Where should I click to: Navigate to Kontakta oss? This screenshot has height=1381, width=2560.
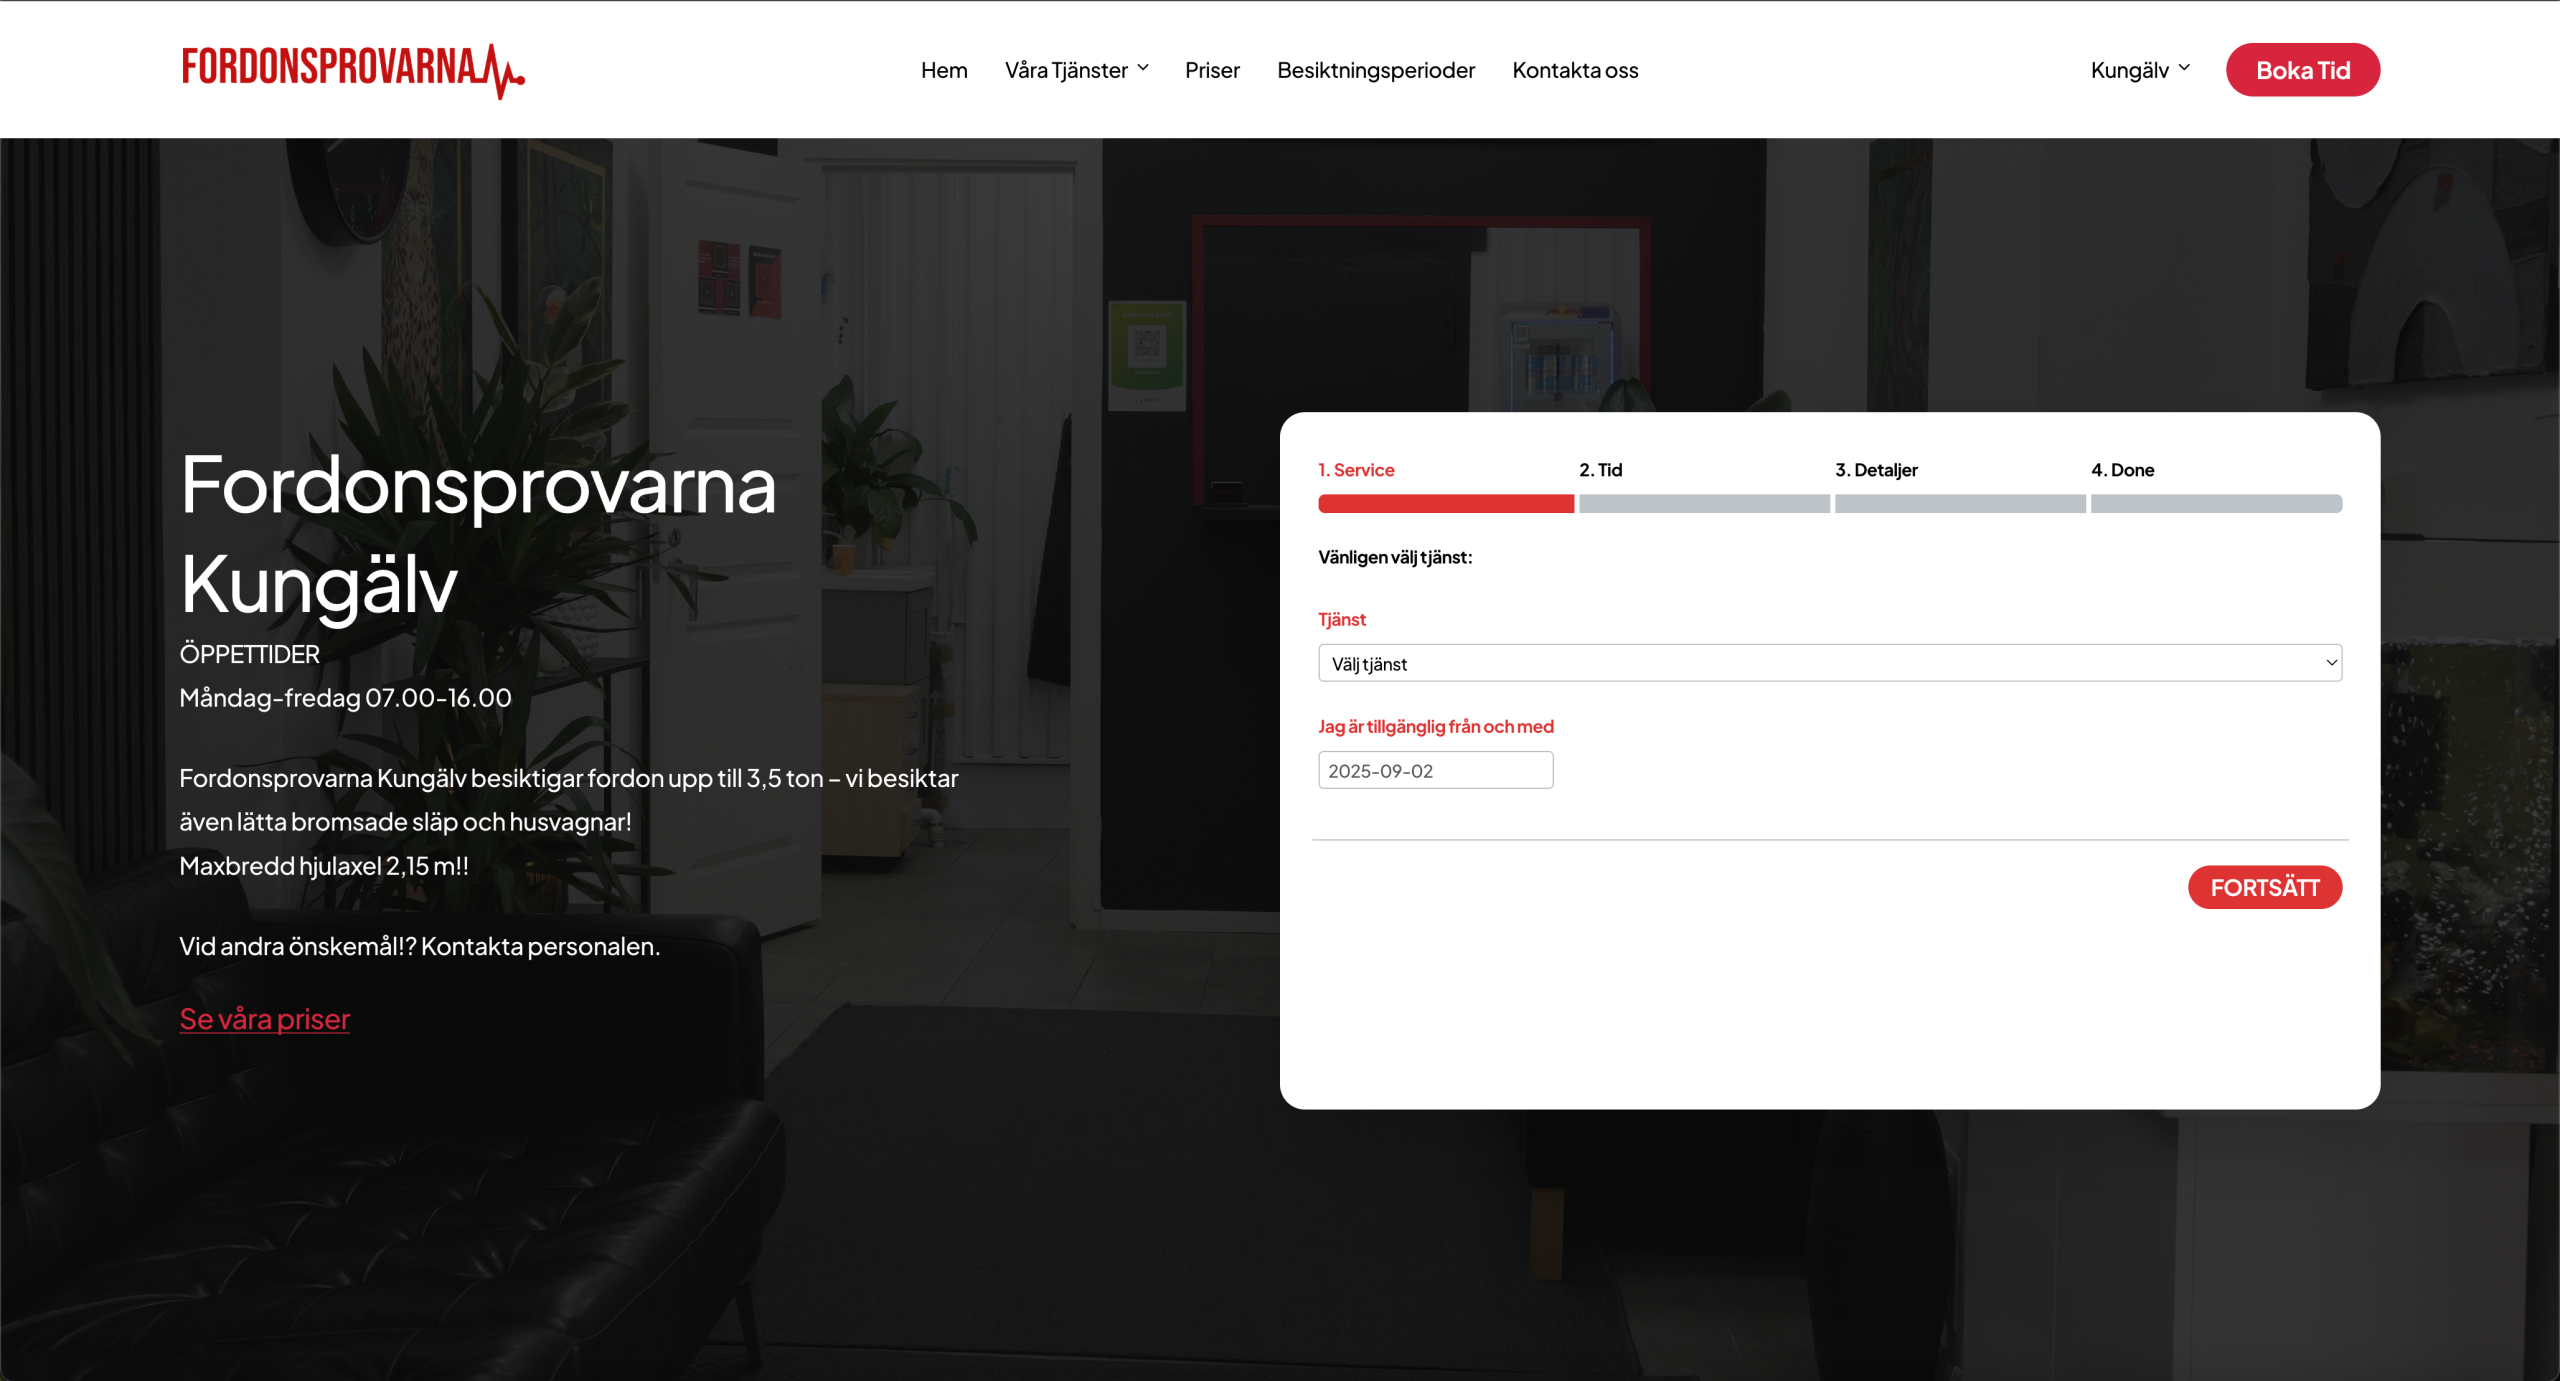pos(1574,70)
